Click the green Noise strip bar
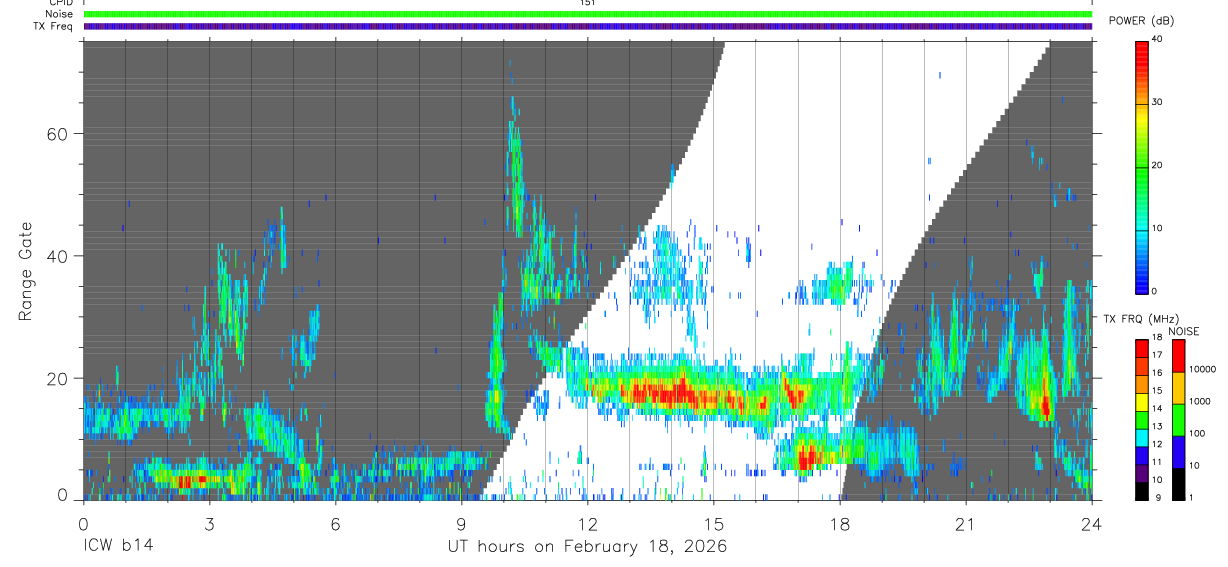The width and height of the screenshot is (1228, 567). click(587, 14)
